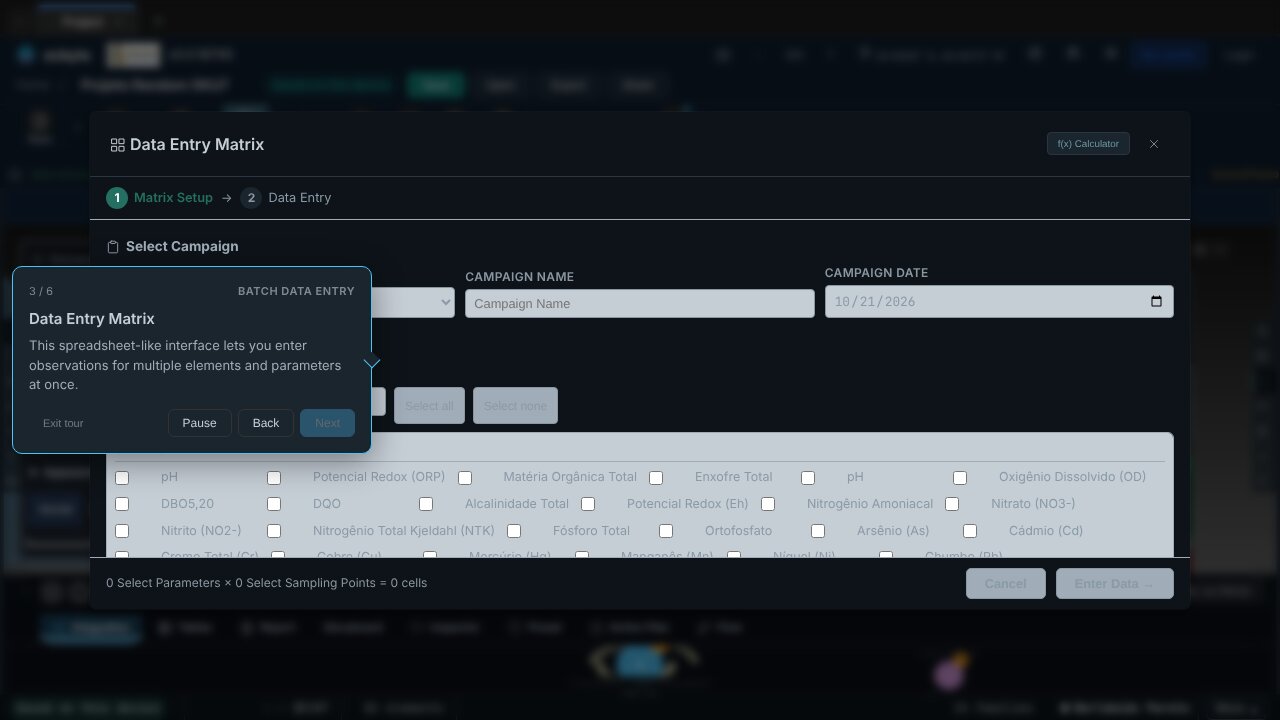Open the campaign date calendar picker
Viewport: 1280px width, 720px height.
coord(1156,302)
